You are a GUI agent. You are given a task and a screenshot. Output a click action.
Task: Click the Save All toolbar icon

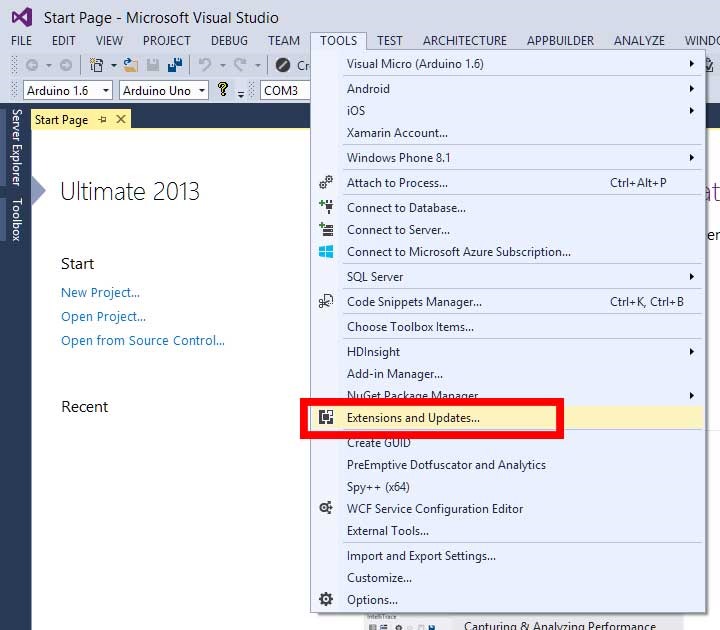click(175, 65)
